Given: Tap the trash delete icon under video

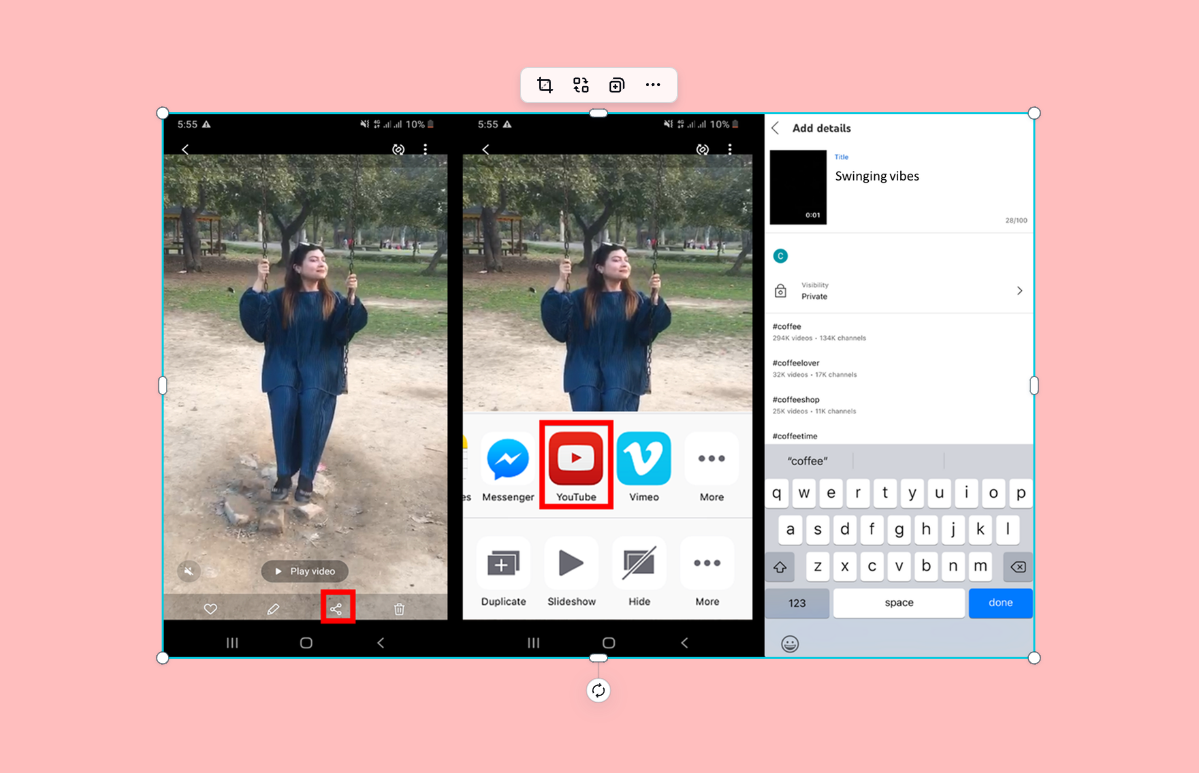Looking at the screenshot, I should (x=399, y=609).
